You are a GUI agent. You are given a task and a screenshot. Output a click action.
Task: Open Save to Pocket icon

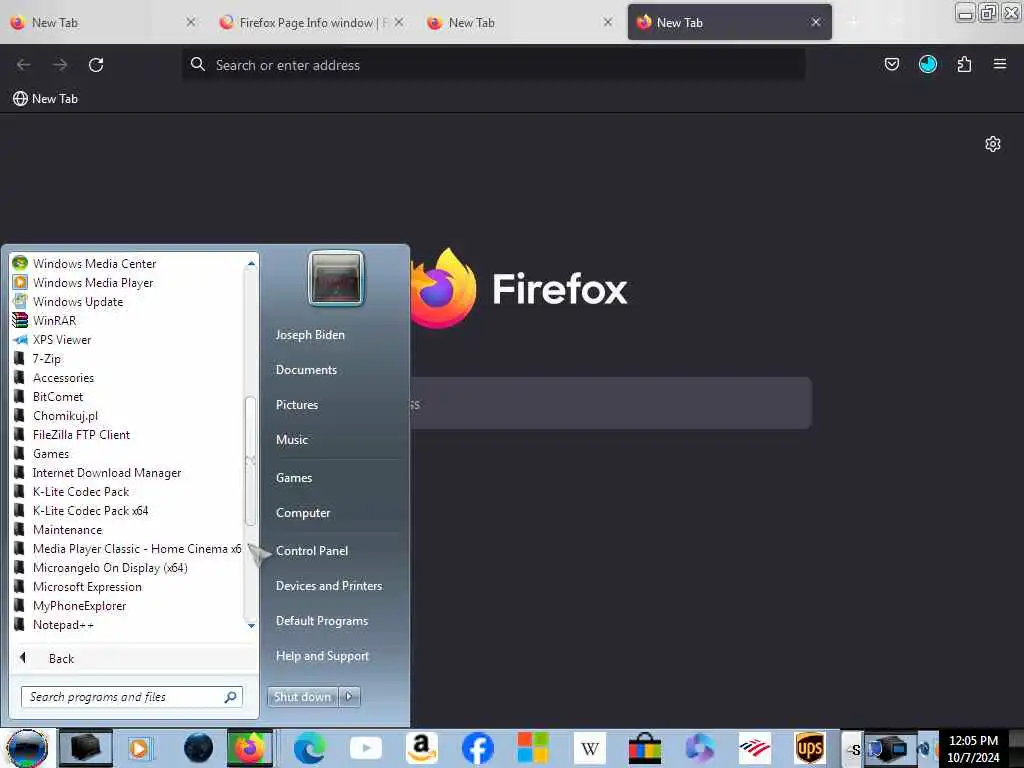pyautogui.click(x=891, y=64)
